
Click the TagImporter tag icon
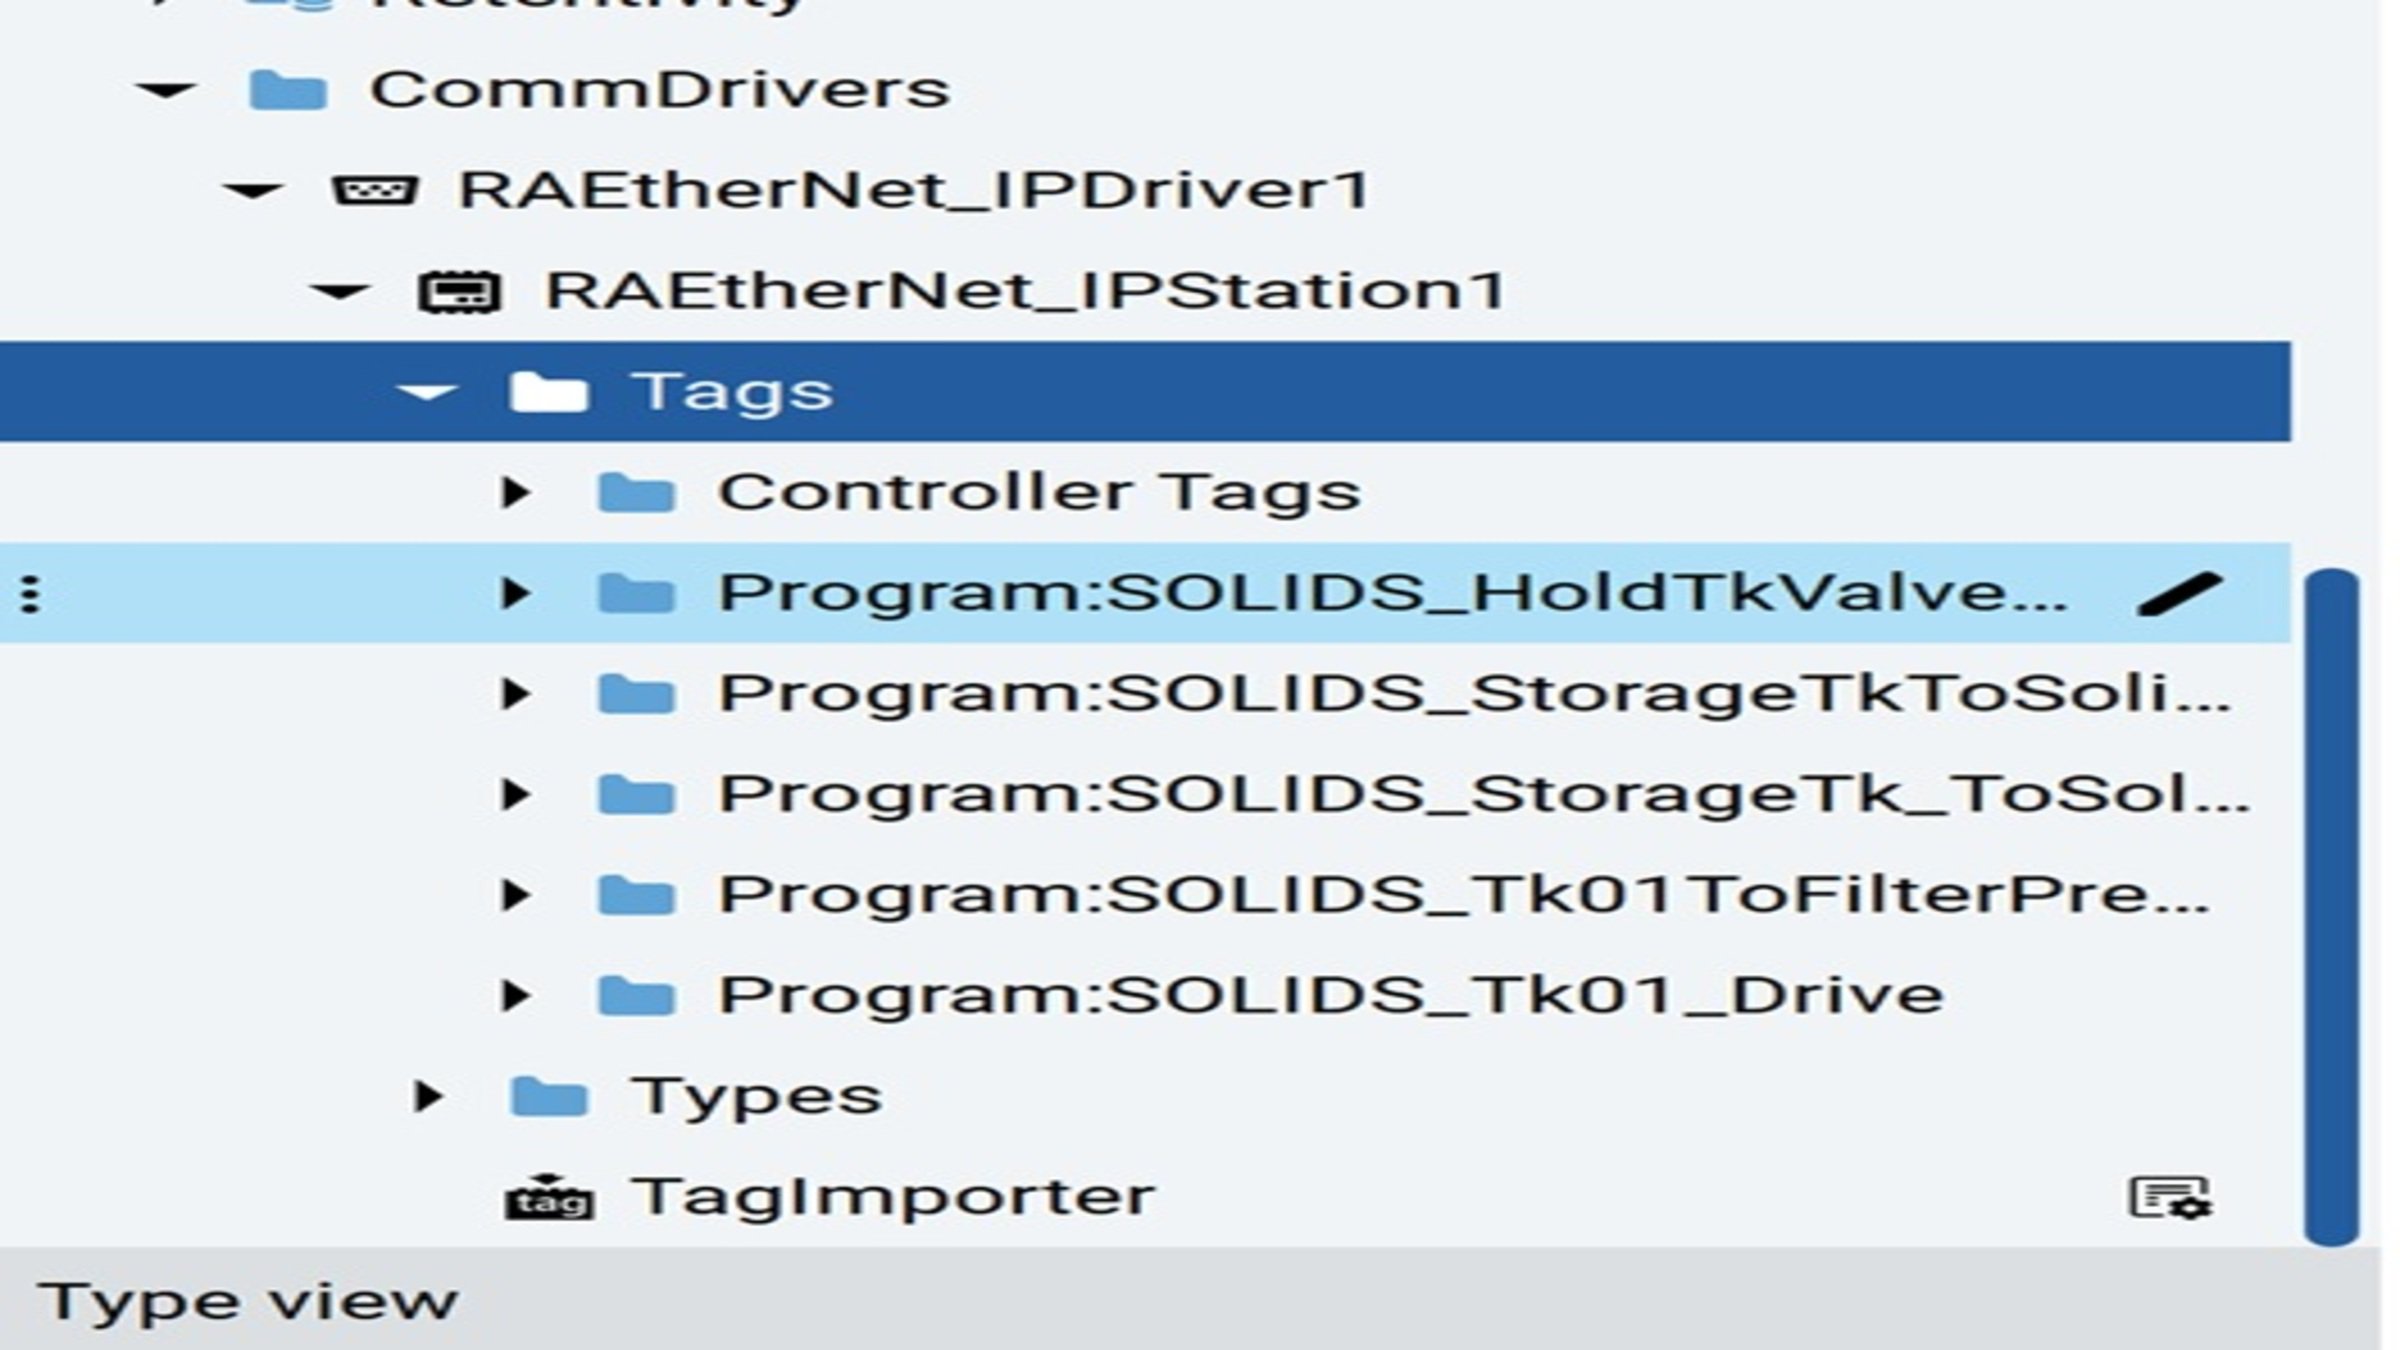pyautogui.click(x=549, y=1197)
